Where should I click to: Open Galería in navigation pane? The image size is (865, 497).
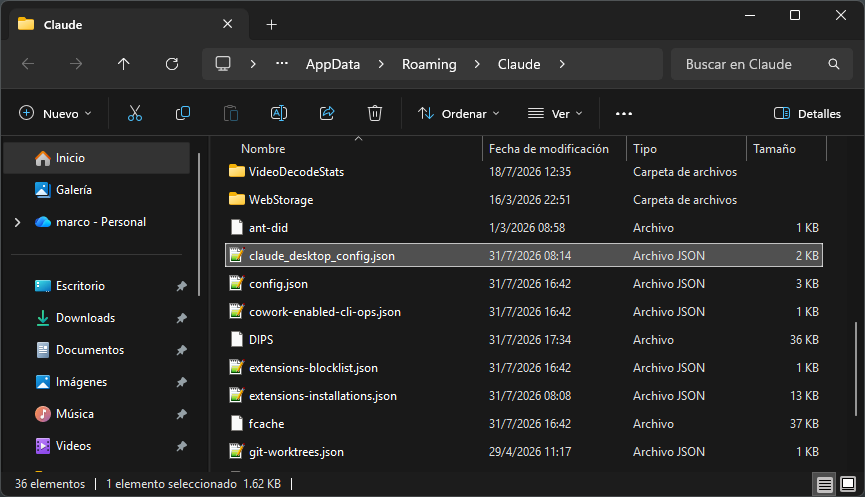97,190
